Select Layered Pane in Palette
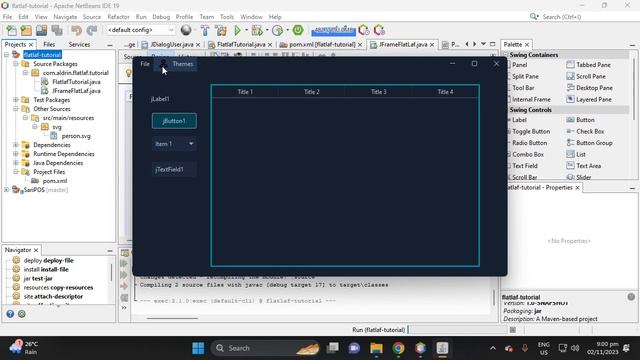The height and width of the screenshot is (360, 640). pos(589,99)
